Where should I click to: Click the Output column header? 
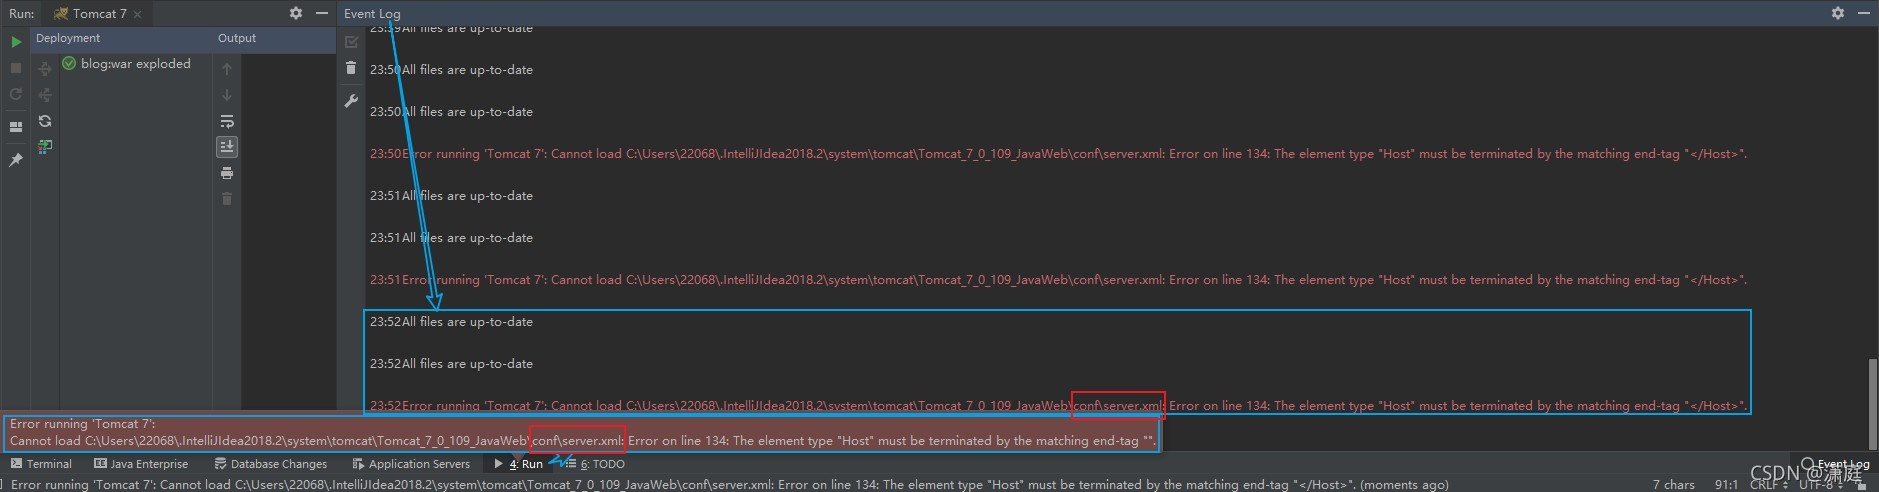click(237, 38)
